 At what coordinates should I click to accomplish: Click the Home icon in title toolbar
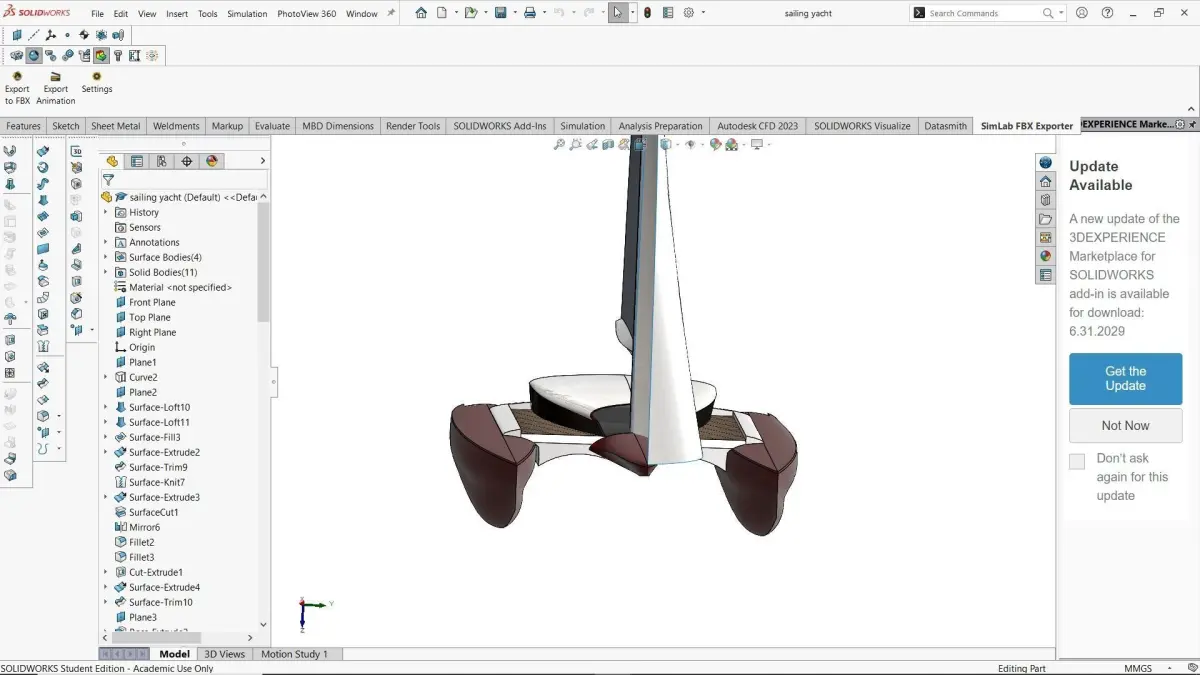coord(421,13)
